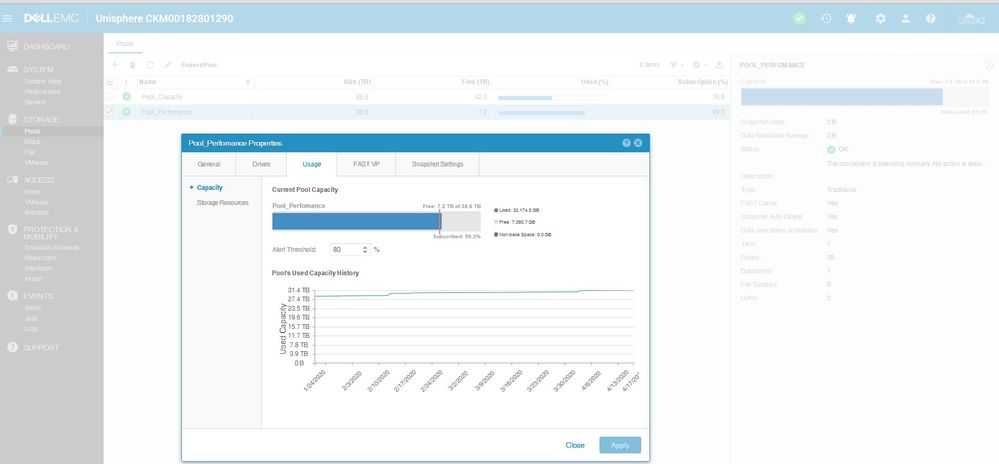Viewport: 999px width, 464px height.
Task: Click the Name column sort arrow
Action: pyautogui.click(x=247, y=82)
